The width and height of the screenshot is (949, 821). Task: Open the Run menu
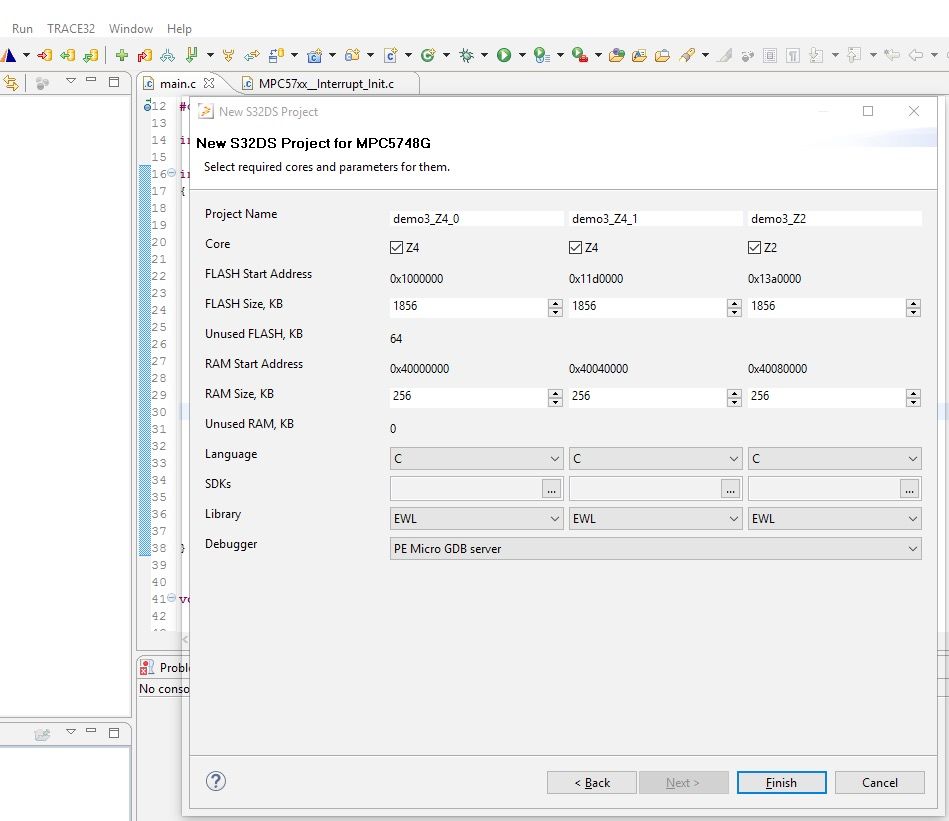tap(22, 28)
